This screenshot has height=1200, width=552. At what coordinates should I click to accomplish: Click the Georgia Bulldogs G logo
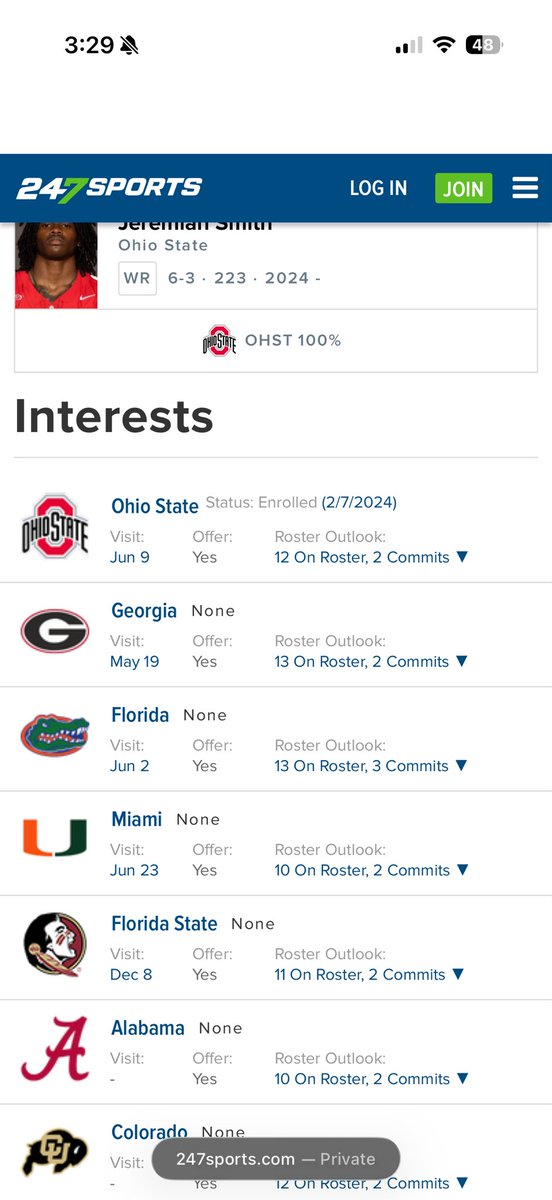coord(55,631)
